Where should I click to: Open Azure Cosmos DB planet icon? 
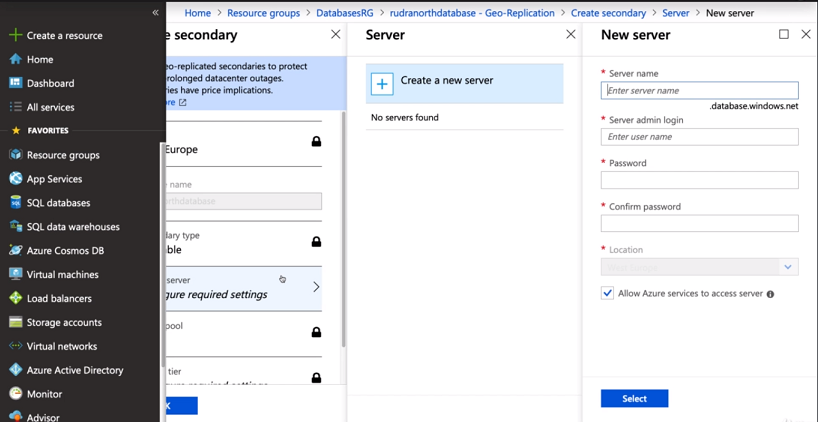(x=16, y=250)
